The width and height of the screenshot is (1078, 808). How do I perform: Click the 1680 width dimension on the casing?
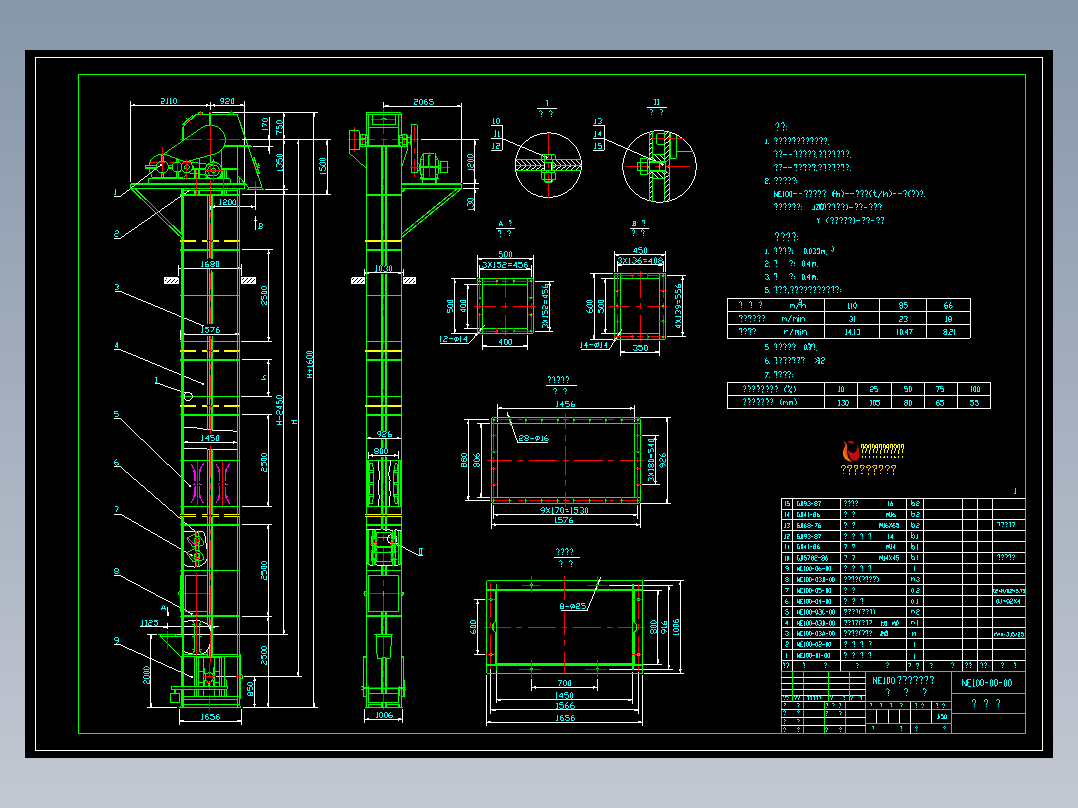210,264
